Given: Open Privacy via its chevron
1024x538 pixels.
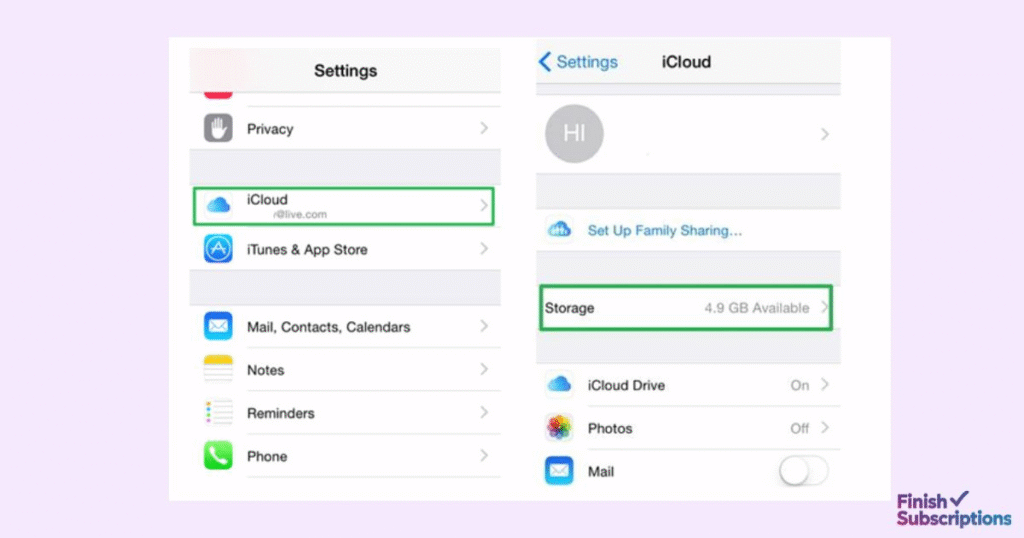Looking at the screenshot, I should (484, 128).
